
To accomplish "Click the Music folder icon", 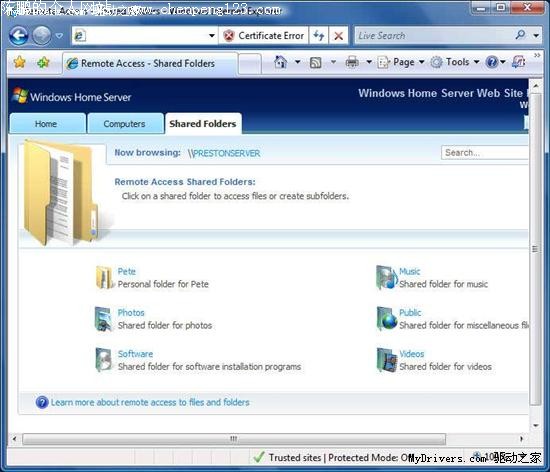I will point(387,277).
